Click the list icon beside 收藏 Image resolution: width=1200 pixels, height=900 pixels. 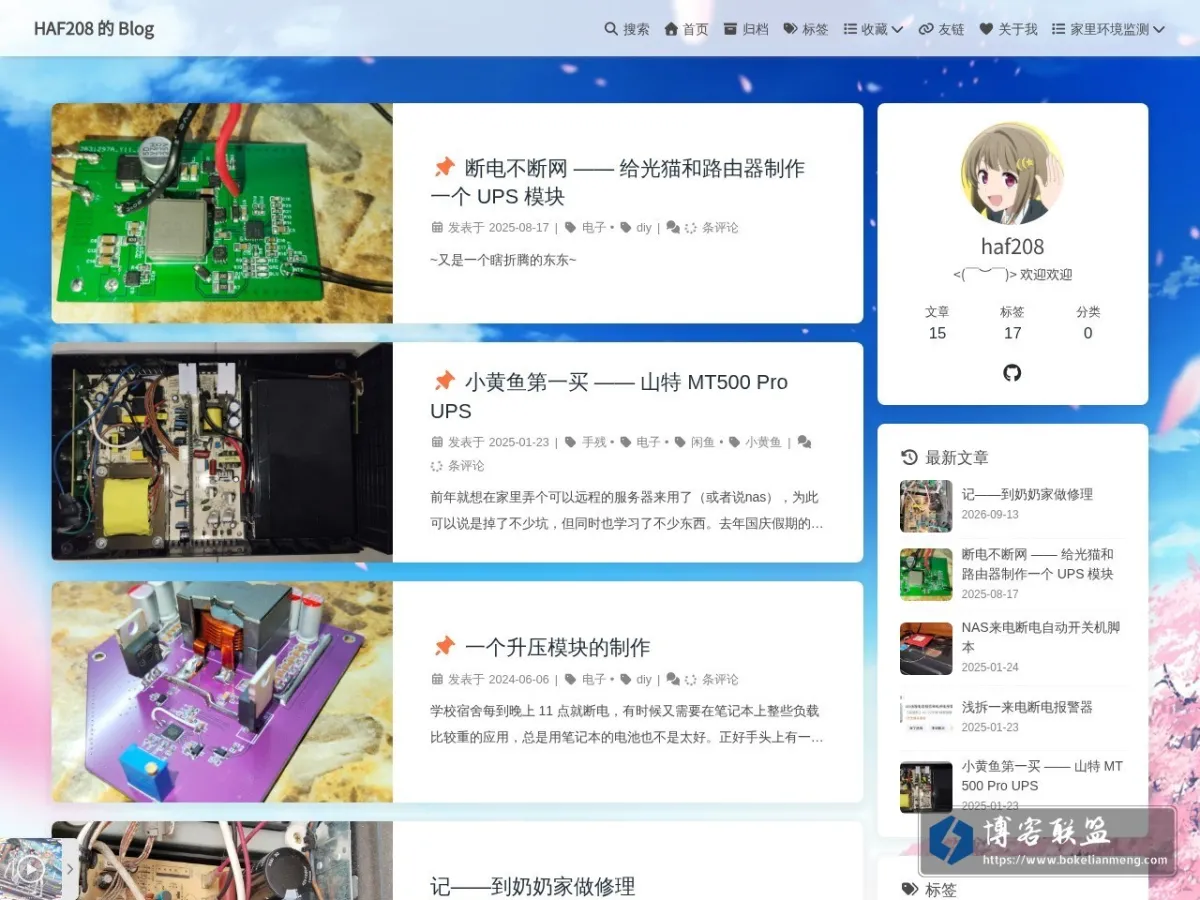[850, 29]
